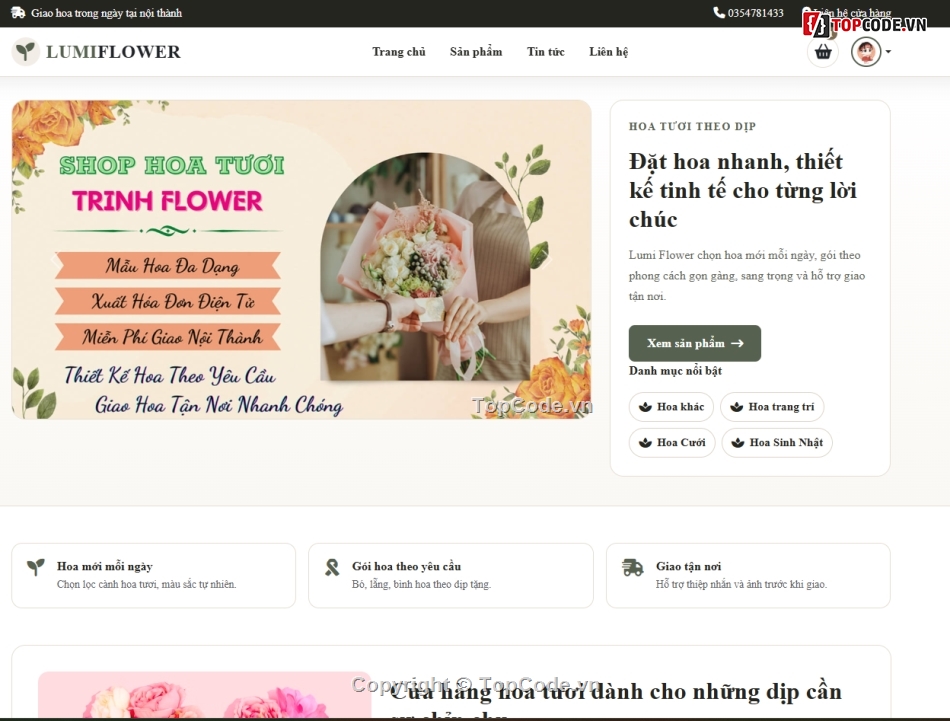Screen dimensions: 950x721
Task: Click the Danh mục nổi bật label
Action: 676,370
